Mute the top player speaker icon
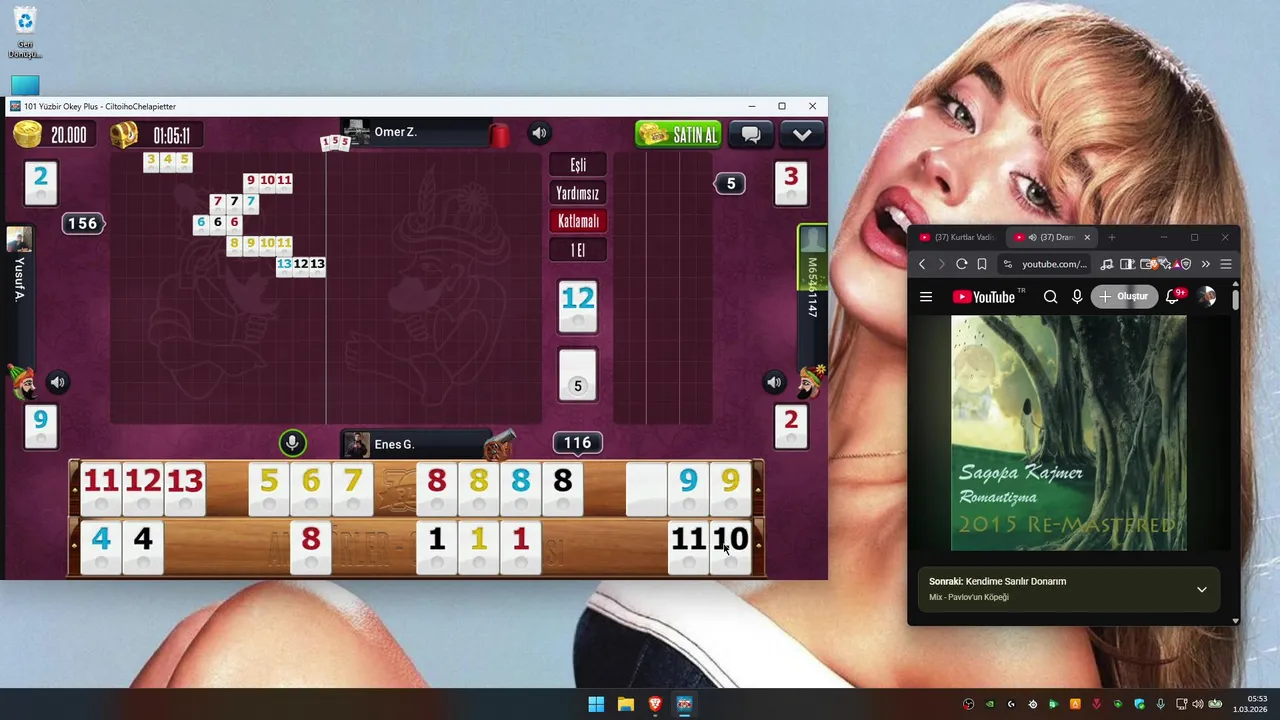The height and width of the screenshot is (720, 1280). [539, 133]
